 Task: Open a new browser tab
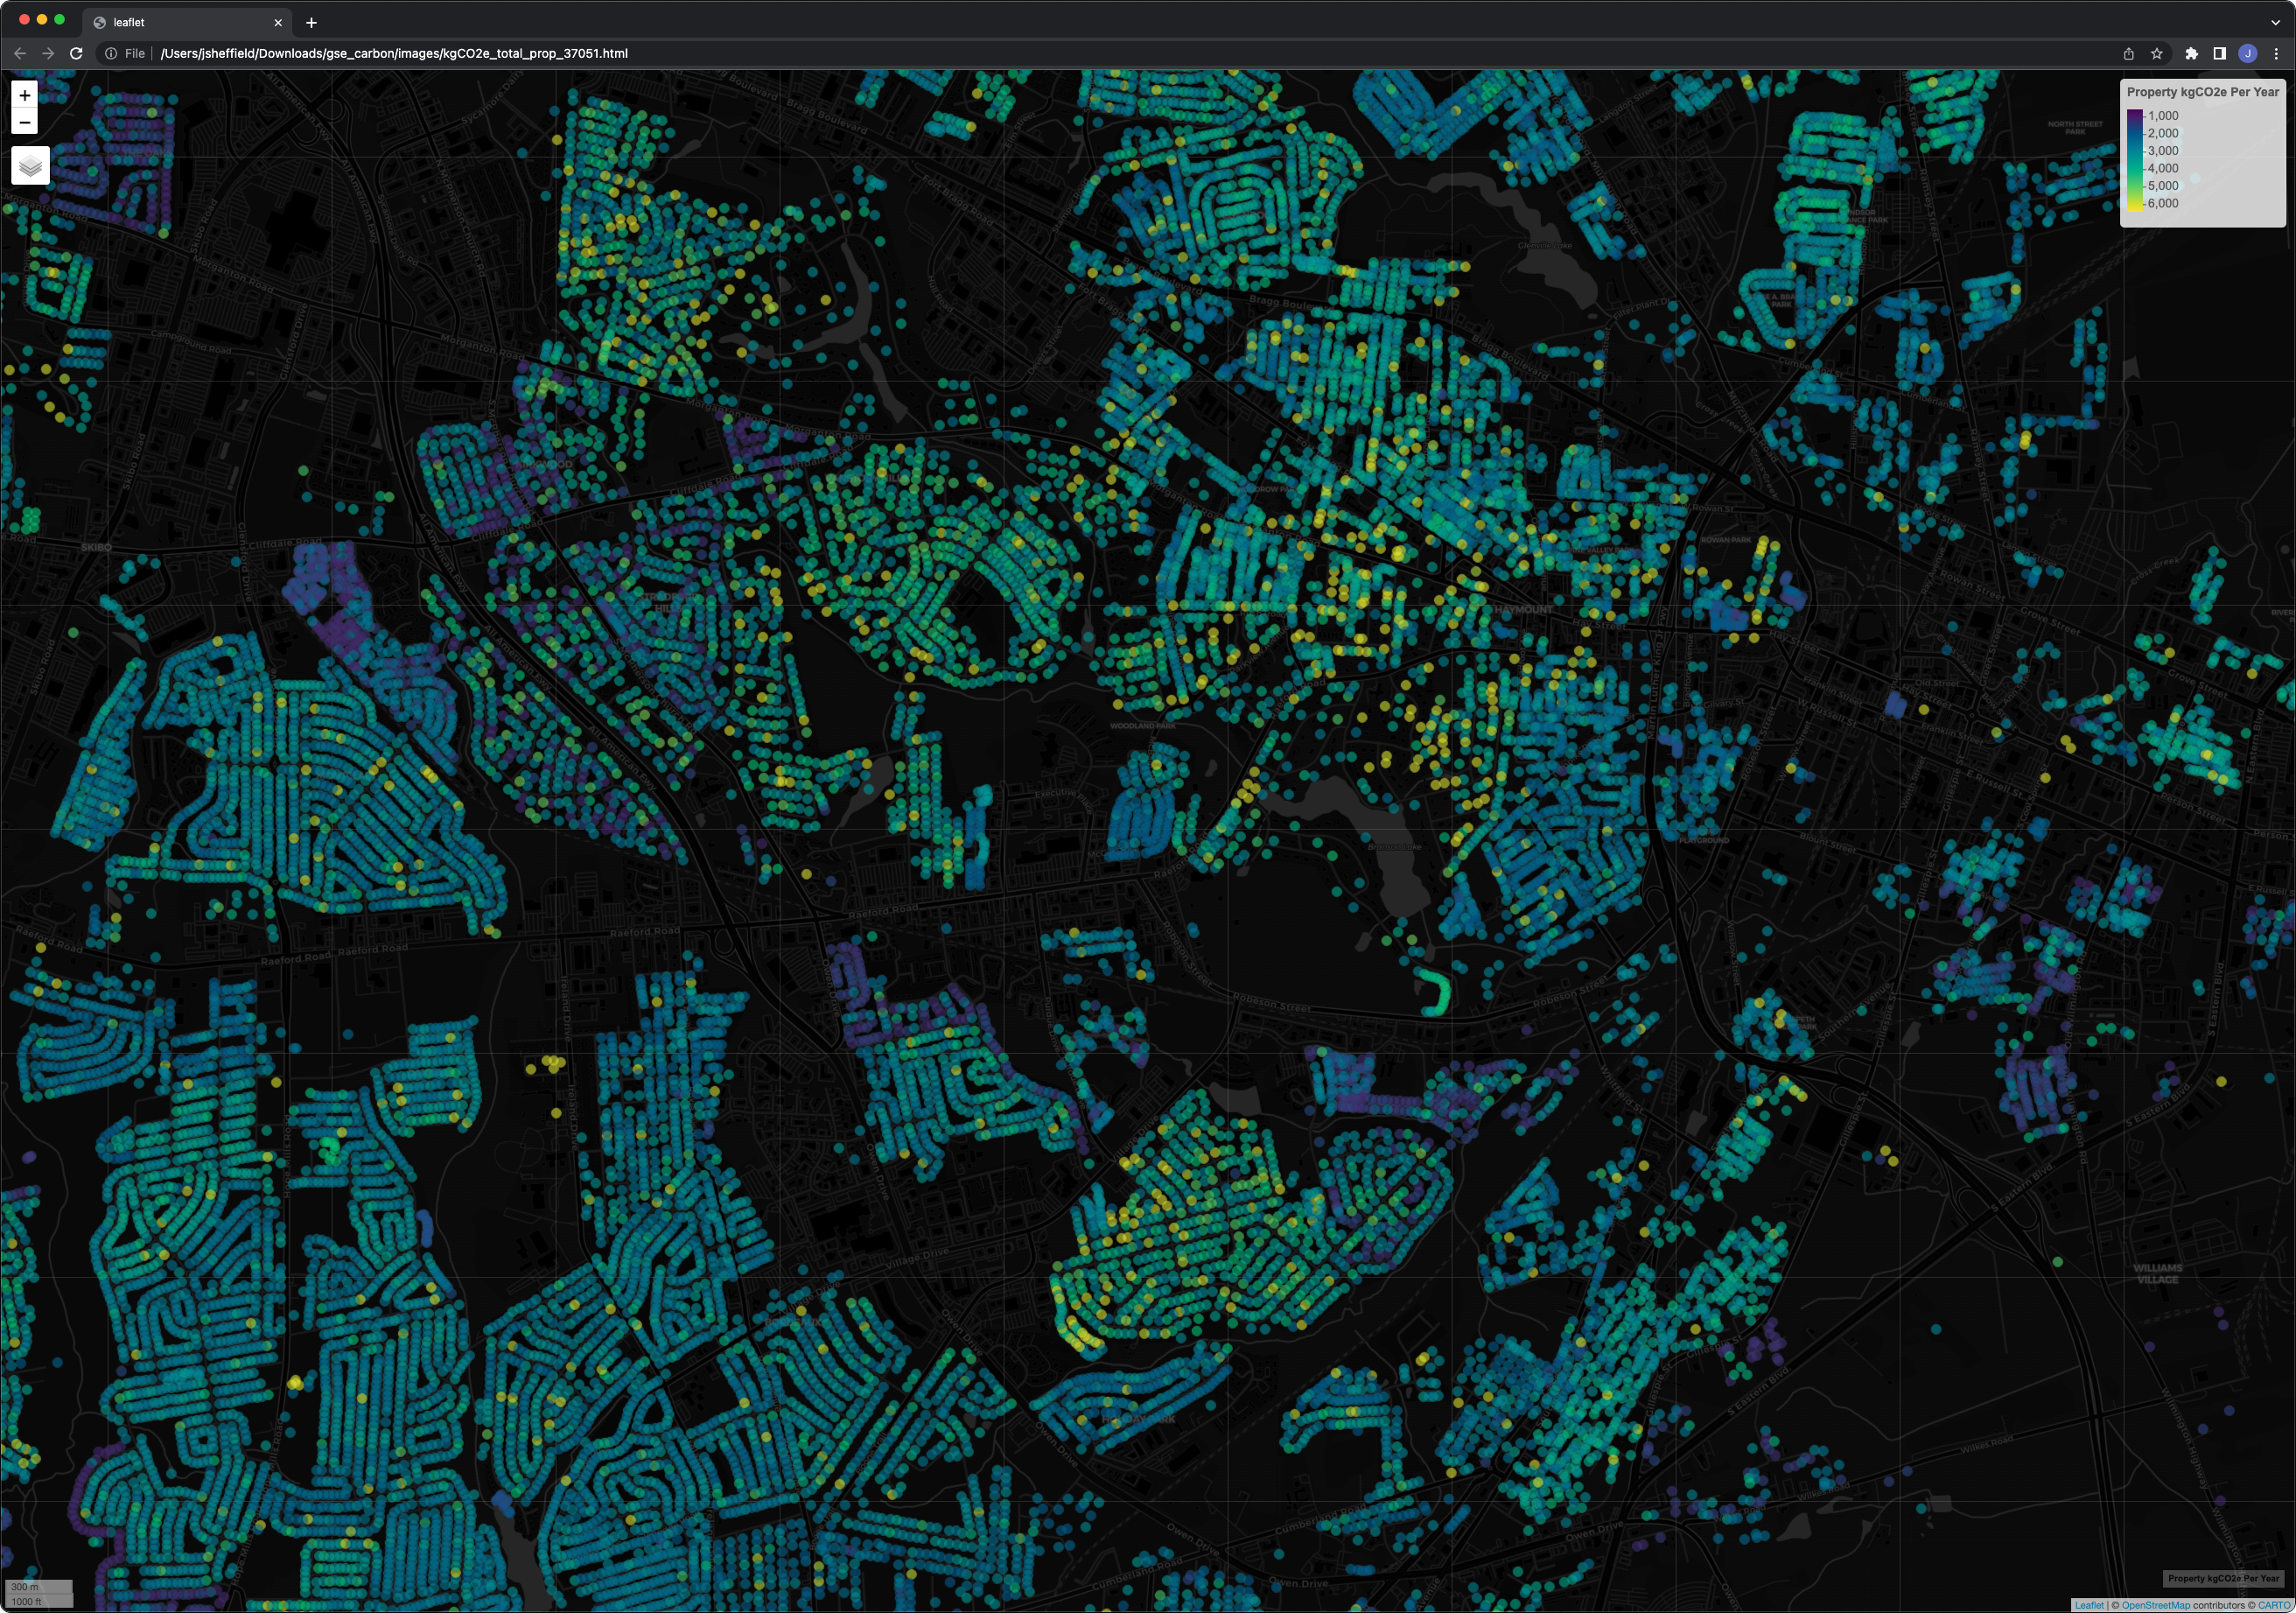pos(311,22)
